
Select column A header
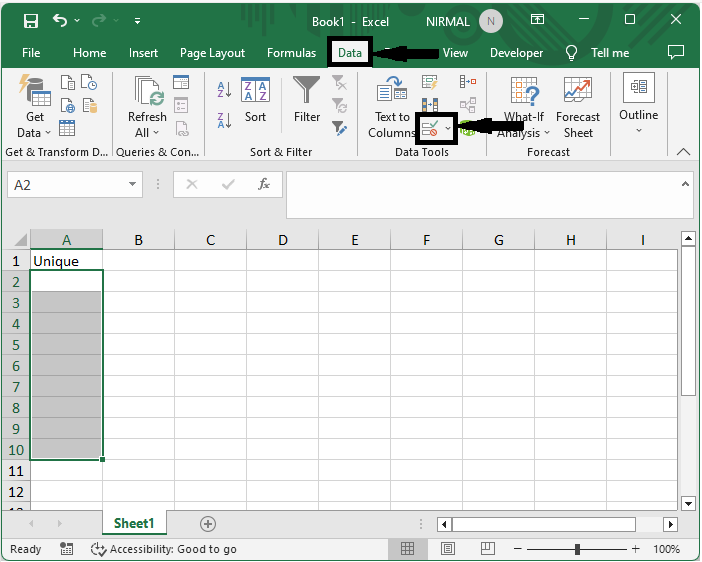[66, 240]
